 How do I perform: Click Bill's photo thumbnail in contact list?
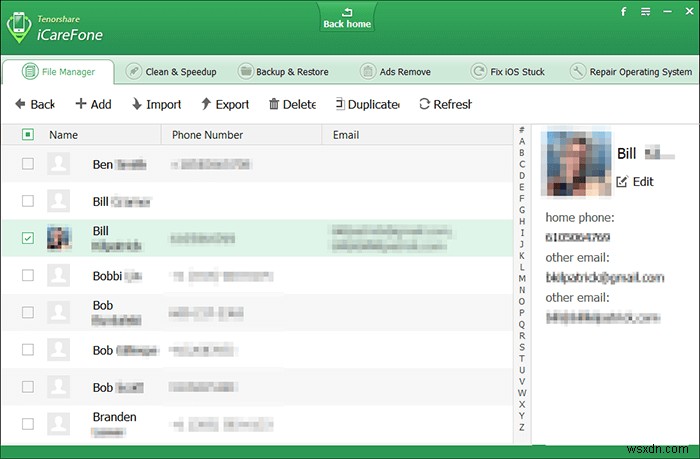58,238
